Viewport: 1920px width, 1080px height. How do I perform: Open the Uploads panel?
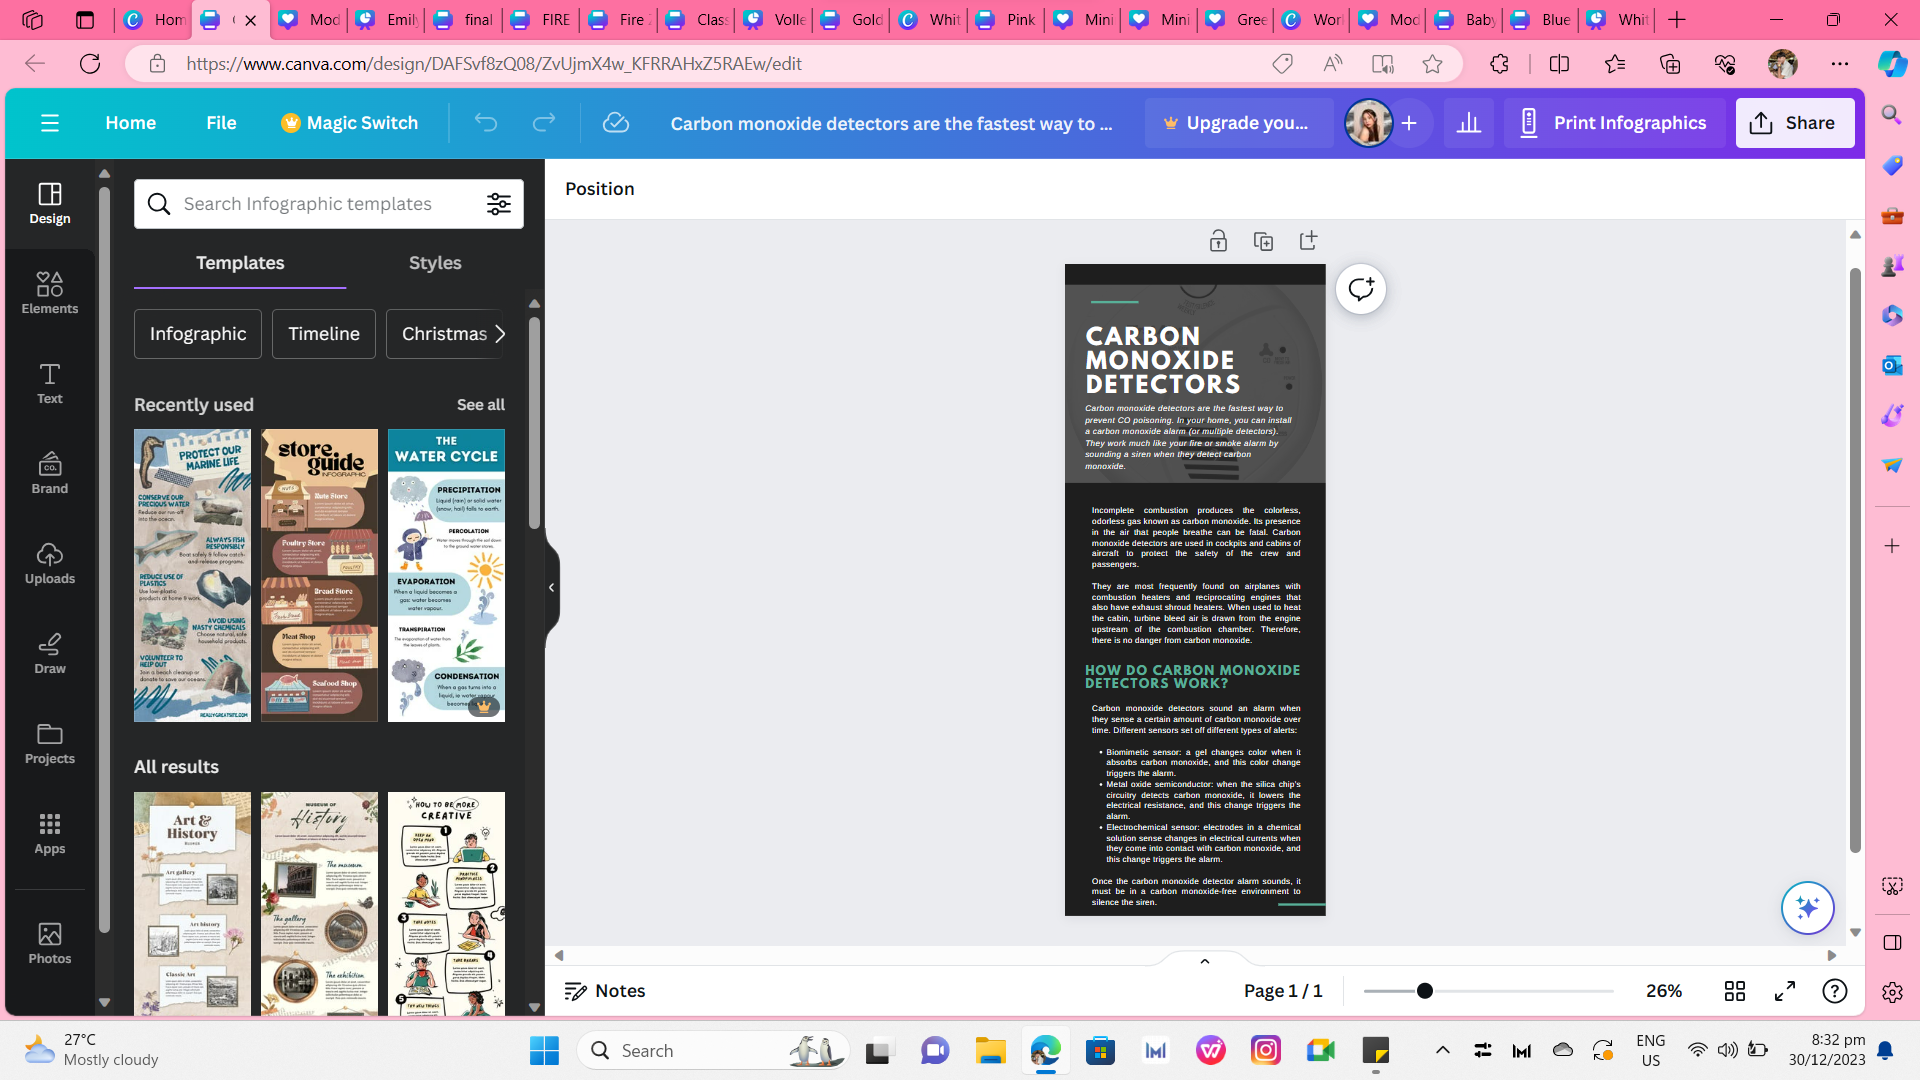tap(49, 563)
